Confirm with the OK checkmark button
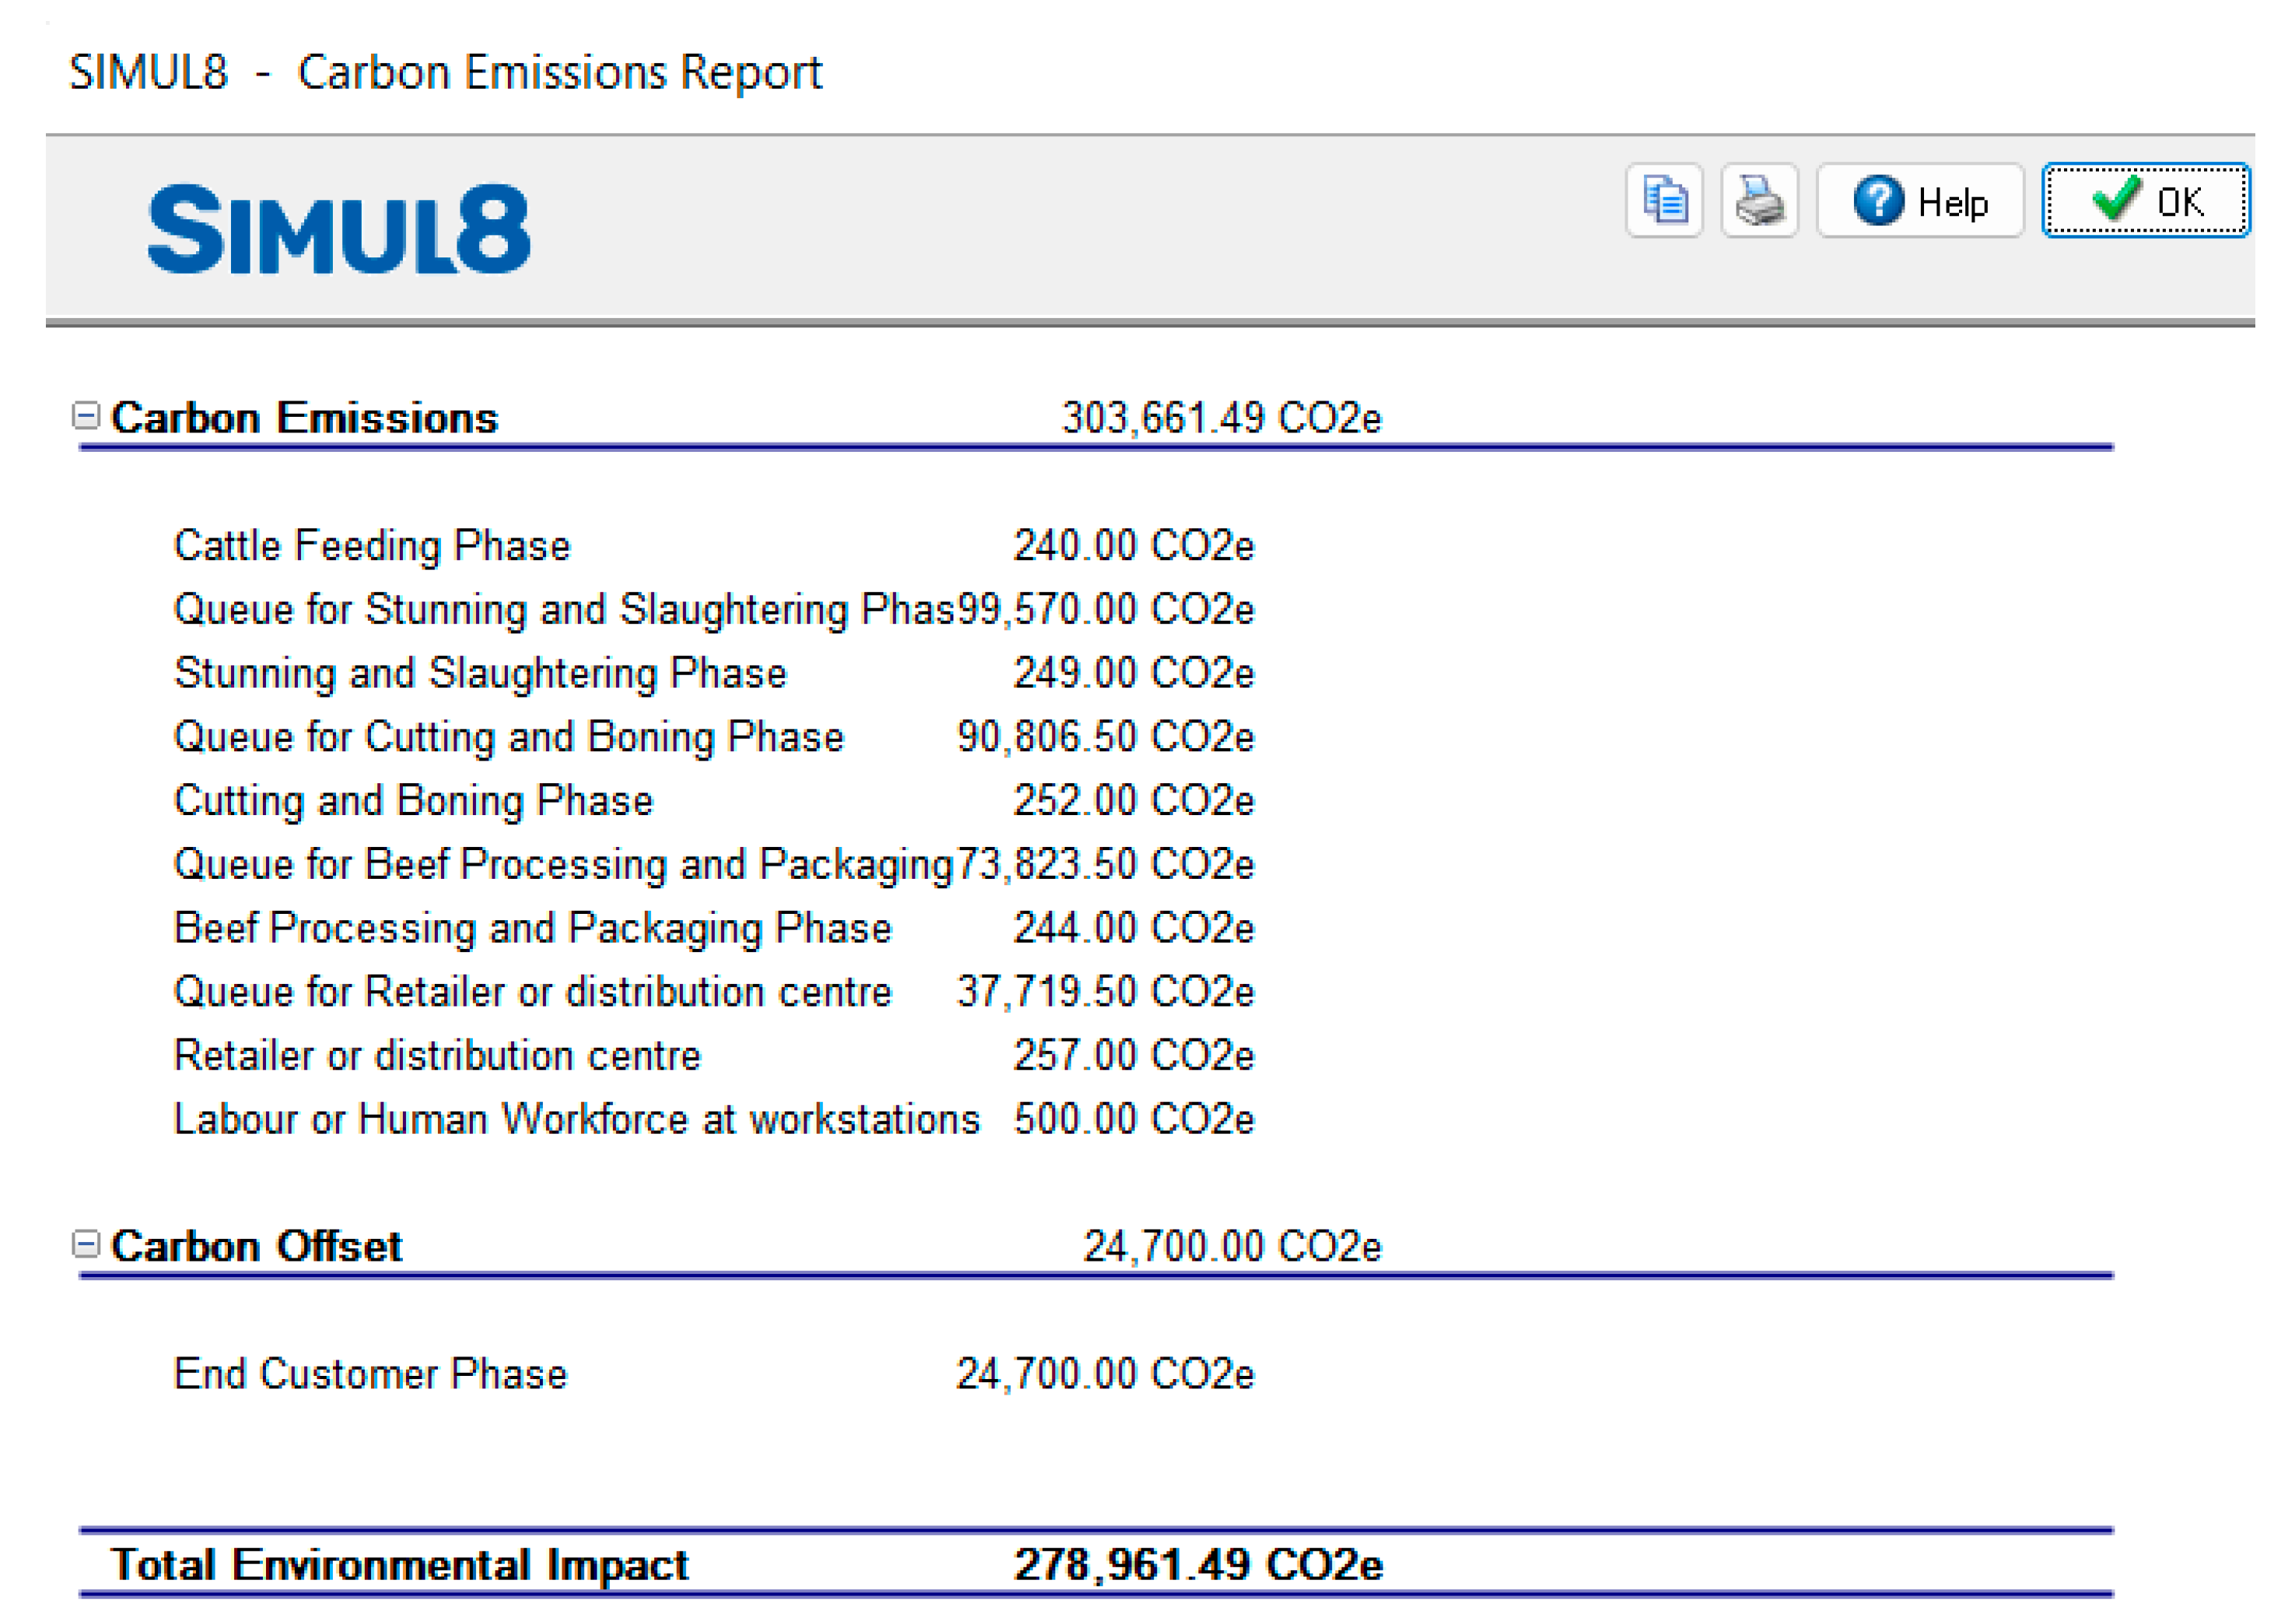This screenshot has height=1624, width=2288. pos(2145,201)
